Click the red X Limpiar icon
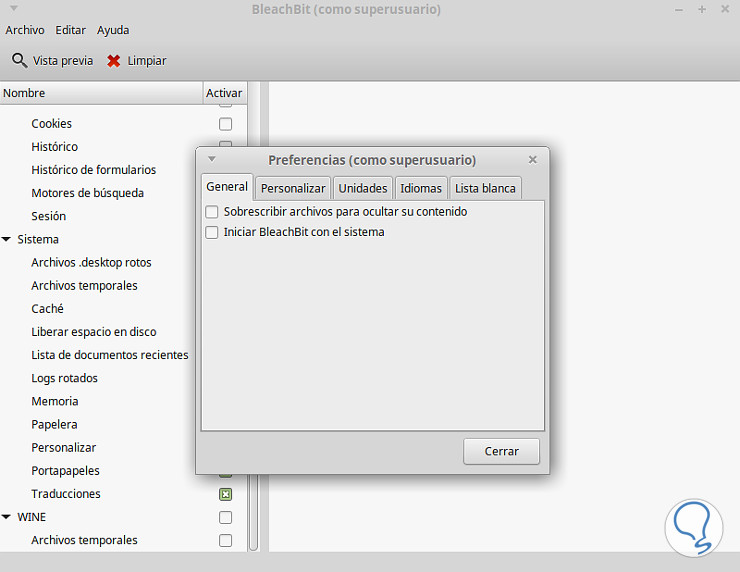The image size is (740, 572). pyautogui.click(x=113, y=61)
